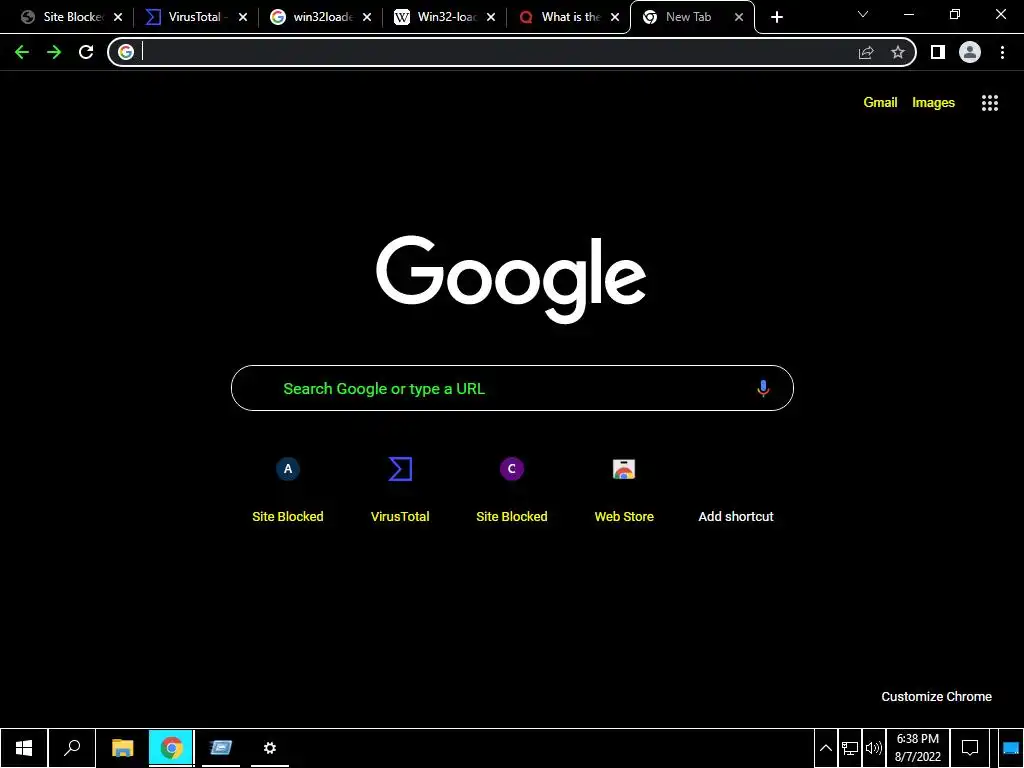1024x768 pixels.
Task: Close the Win32-loader Wikipedia tab
Action: (491, 18)
